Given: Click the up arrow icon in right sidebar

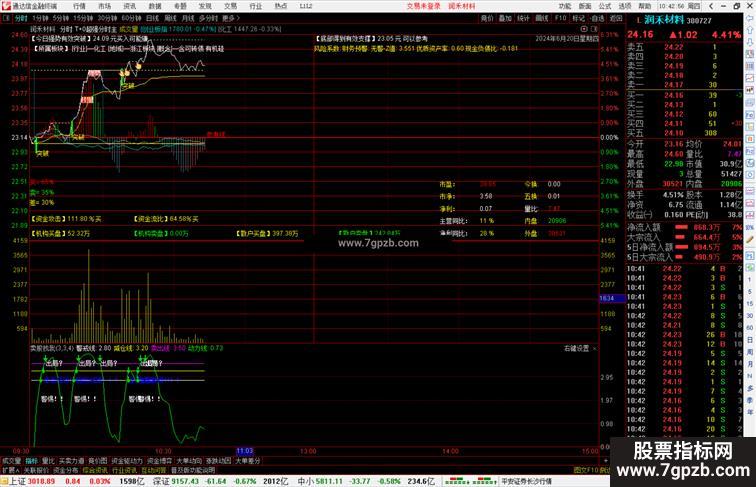Looking at the screenshot, I should point(750,30).
